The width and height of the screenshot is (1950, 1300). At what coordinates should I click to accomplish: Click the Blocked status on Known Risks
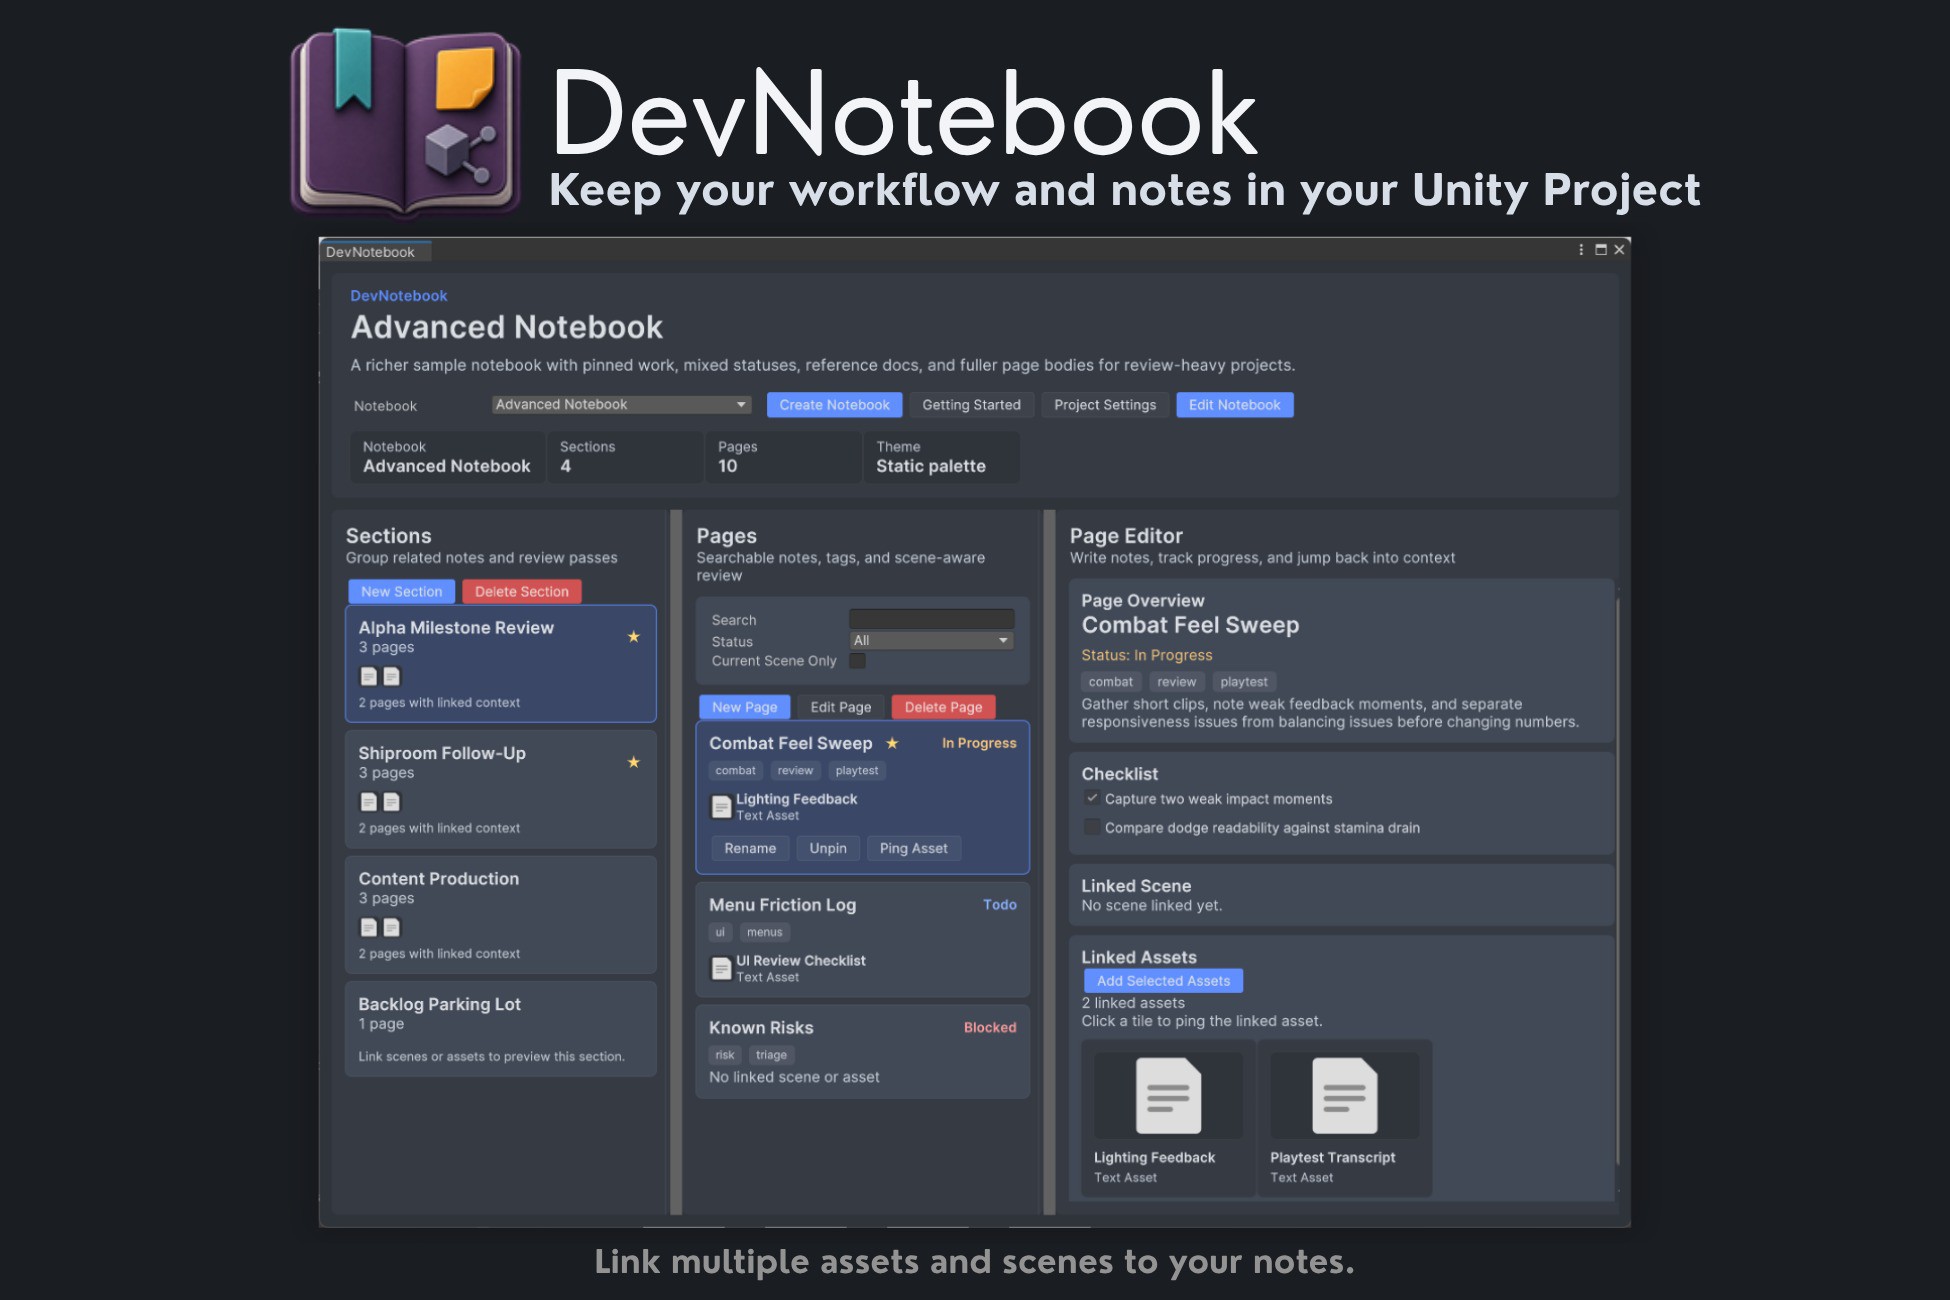pos(990,1028)
